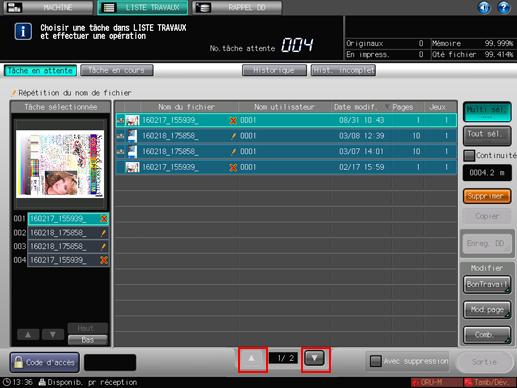Click the orange Supprimer button
517x388 pixels.
(487, 196)
